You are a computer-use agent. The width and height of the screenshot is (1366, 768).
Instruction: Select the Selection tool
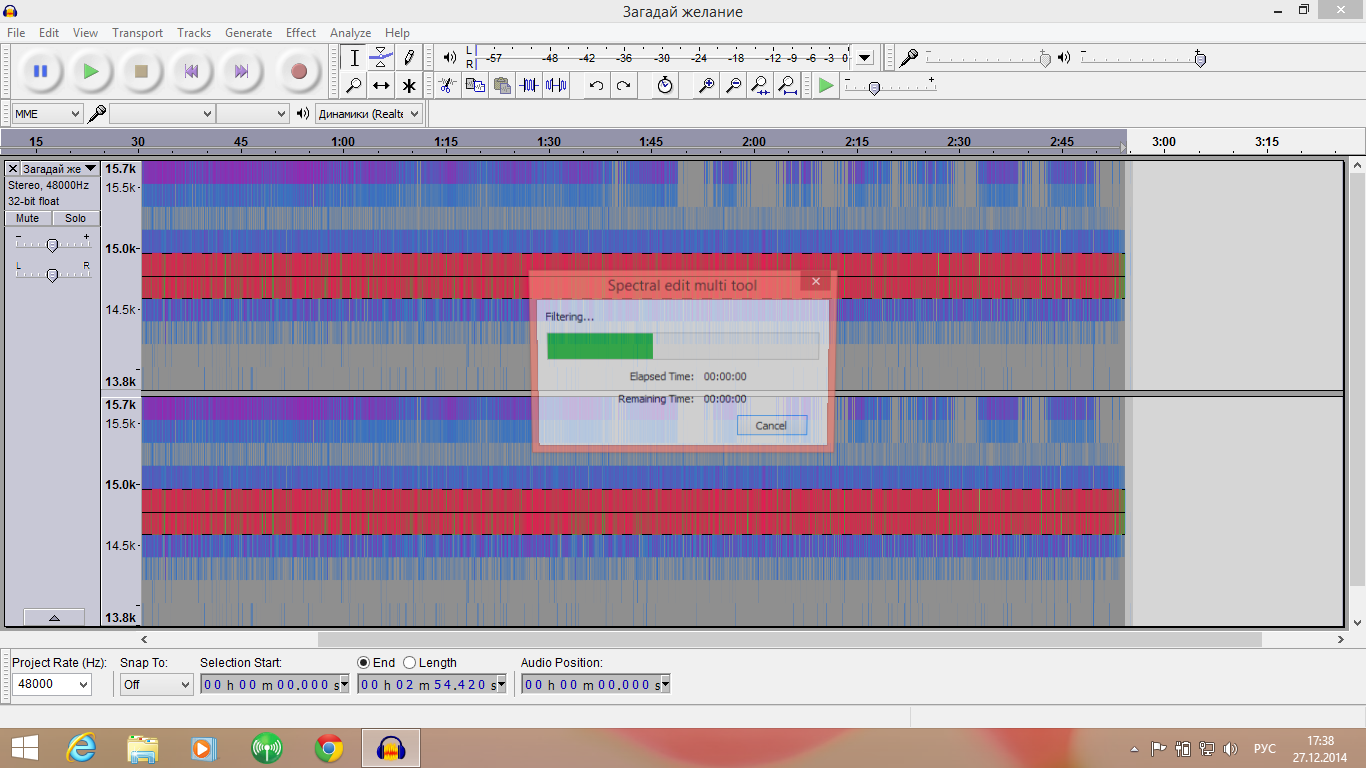353,57
